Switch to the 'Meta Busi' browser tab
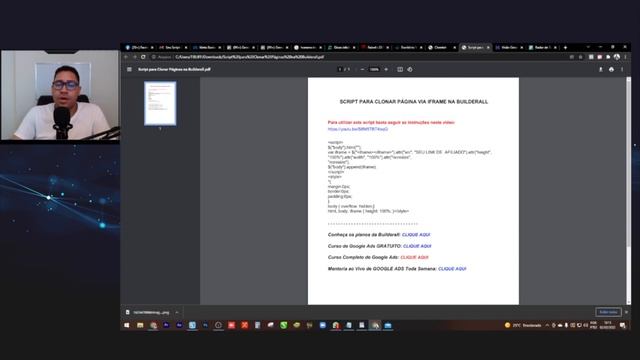Viewport: 640px width, 360px height. click(x=207, y=47)
